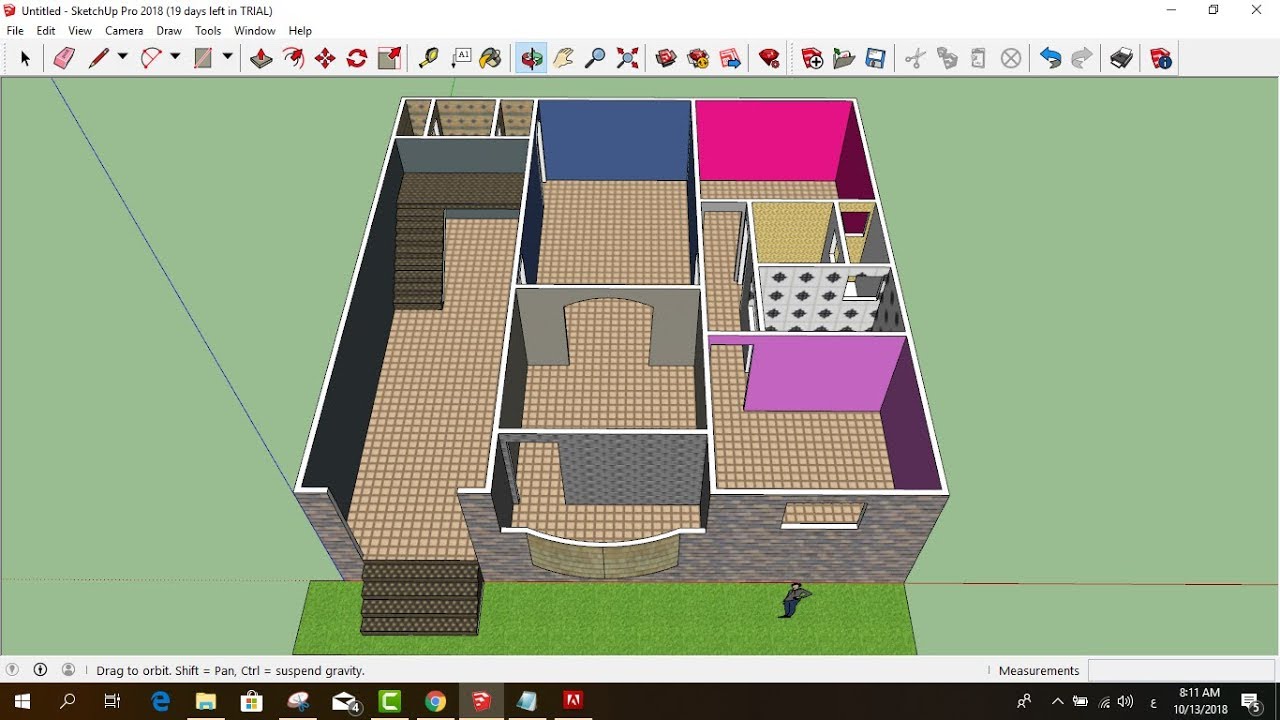Open the Mail app from the taskbar
This screenshot has height=720, width=1280.
pyautogui.click(x=346, y=701)
